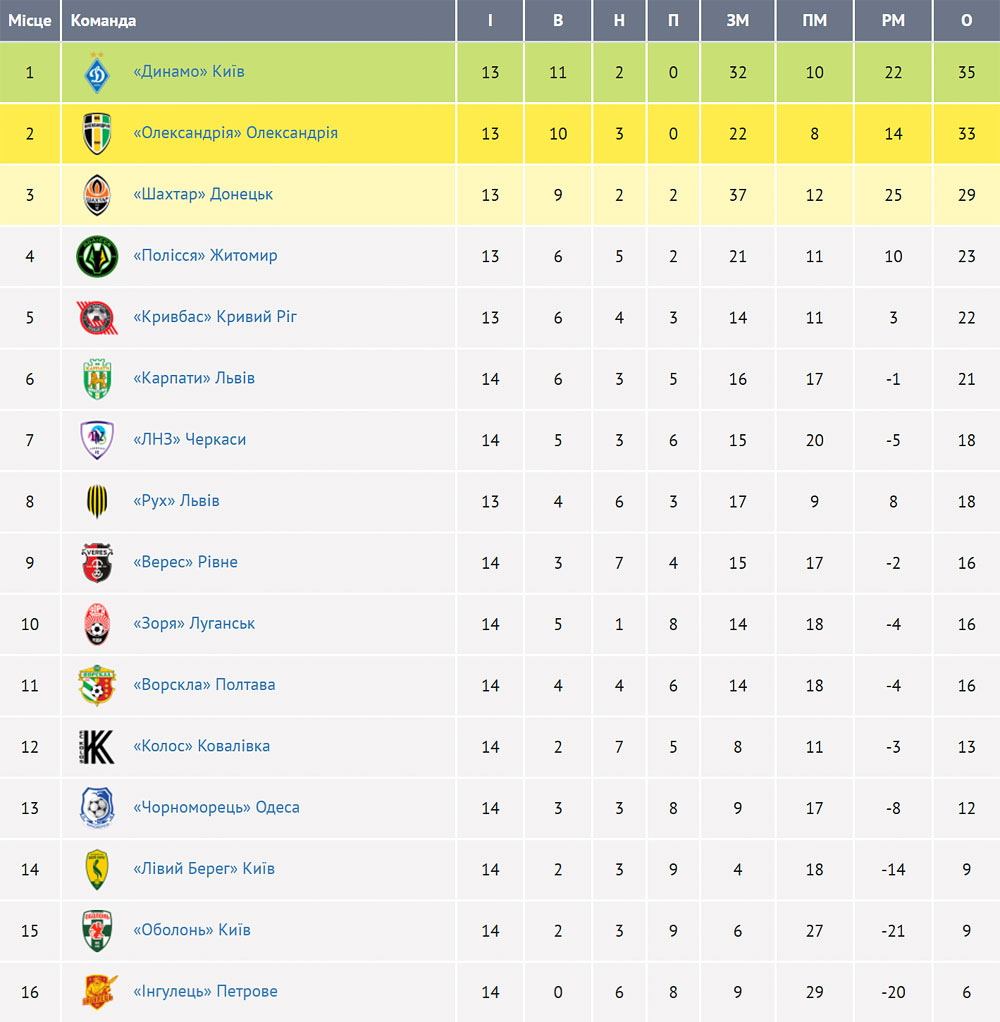This screenshot has height=1022, width=1000.
Task: Open the «Ворскла» Полтава team page
Action: click(x=204, y=684)
